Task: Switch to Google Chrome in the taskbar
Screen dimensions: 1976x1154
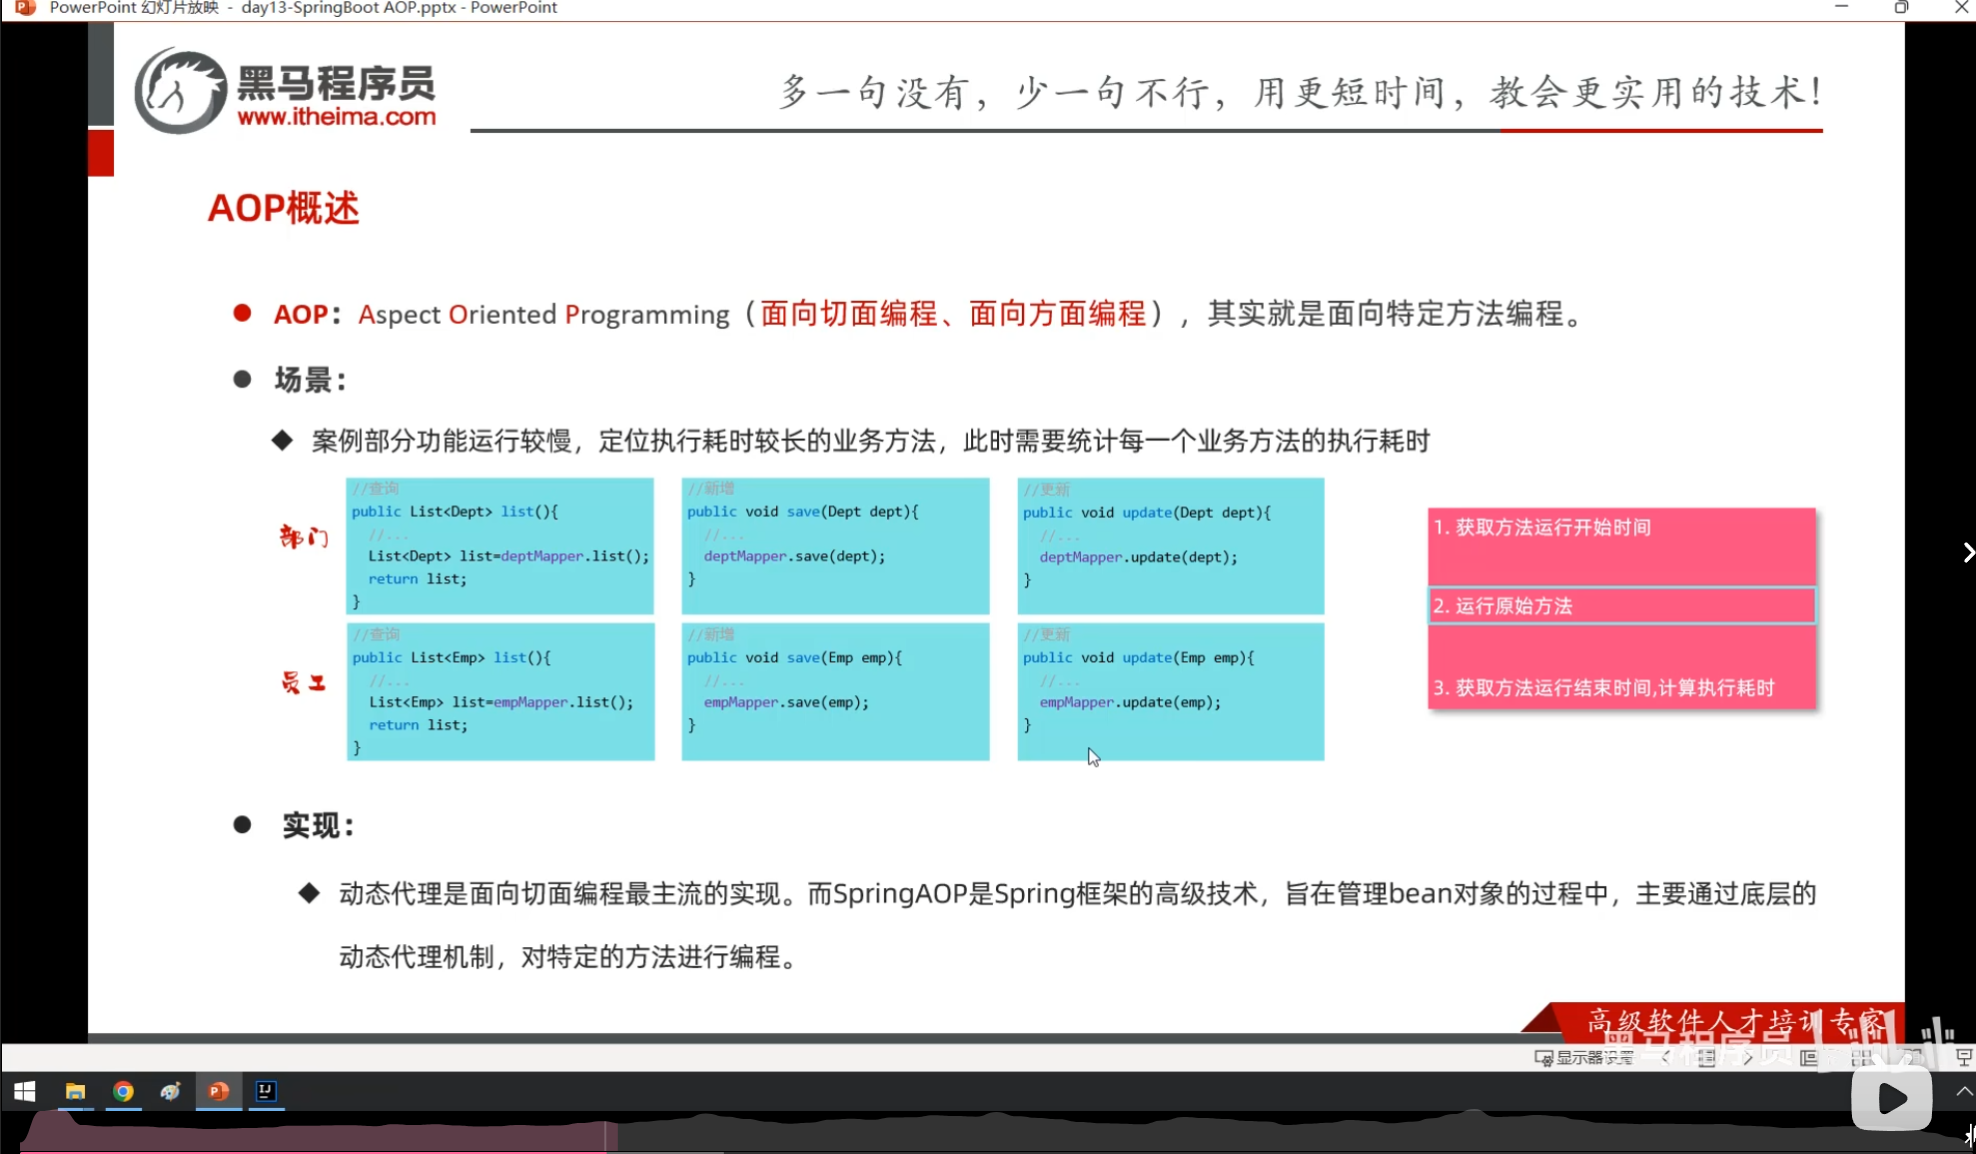Action: [x=123, y=1091]
